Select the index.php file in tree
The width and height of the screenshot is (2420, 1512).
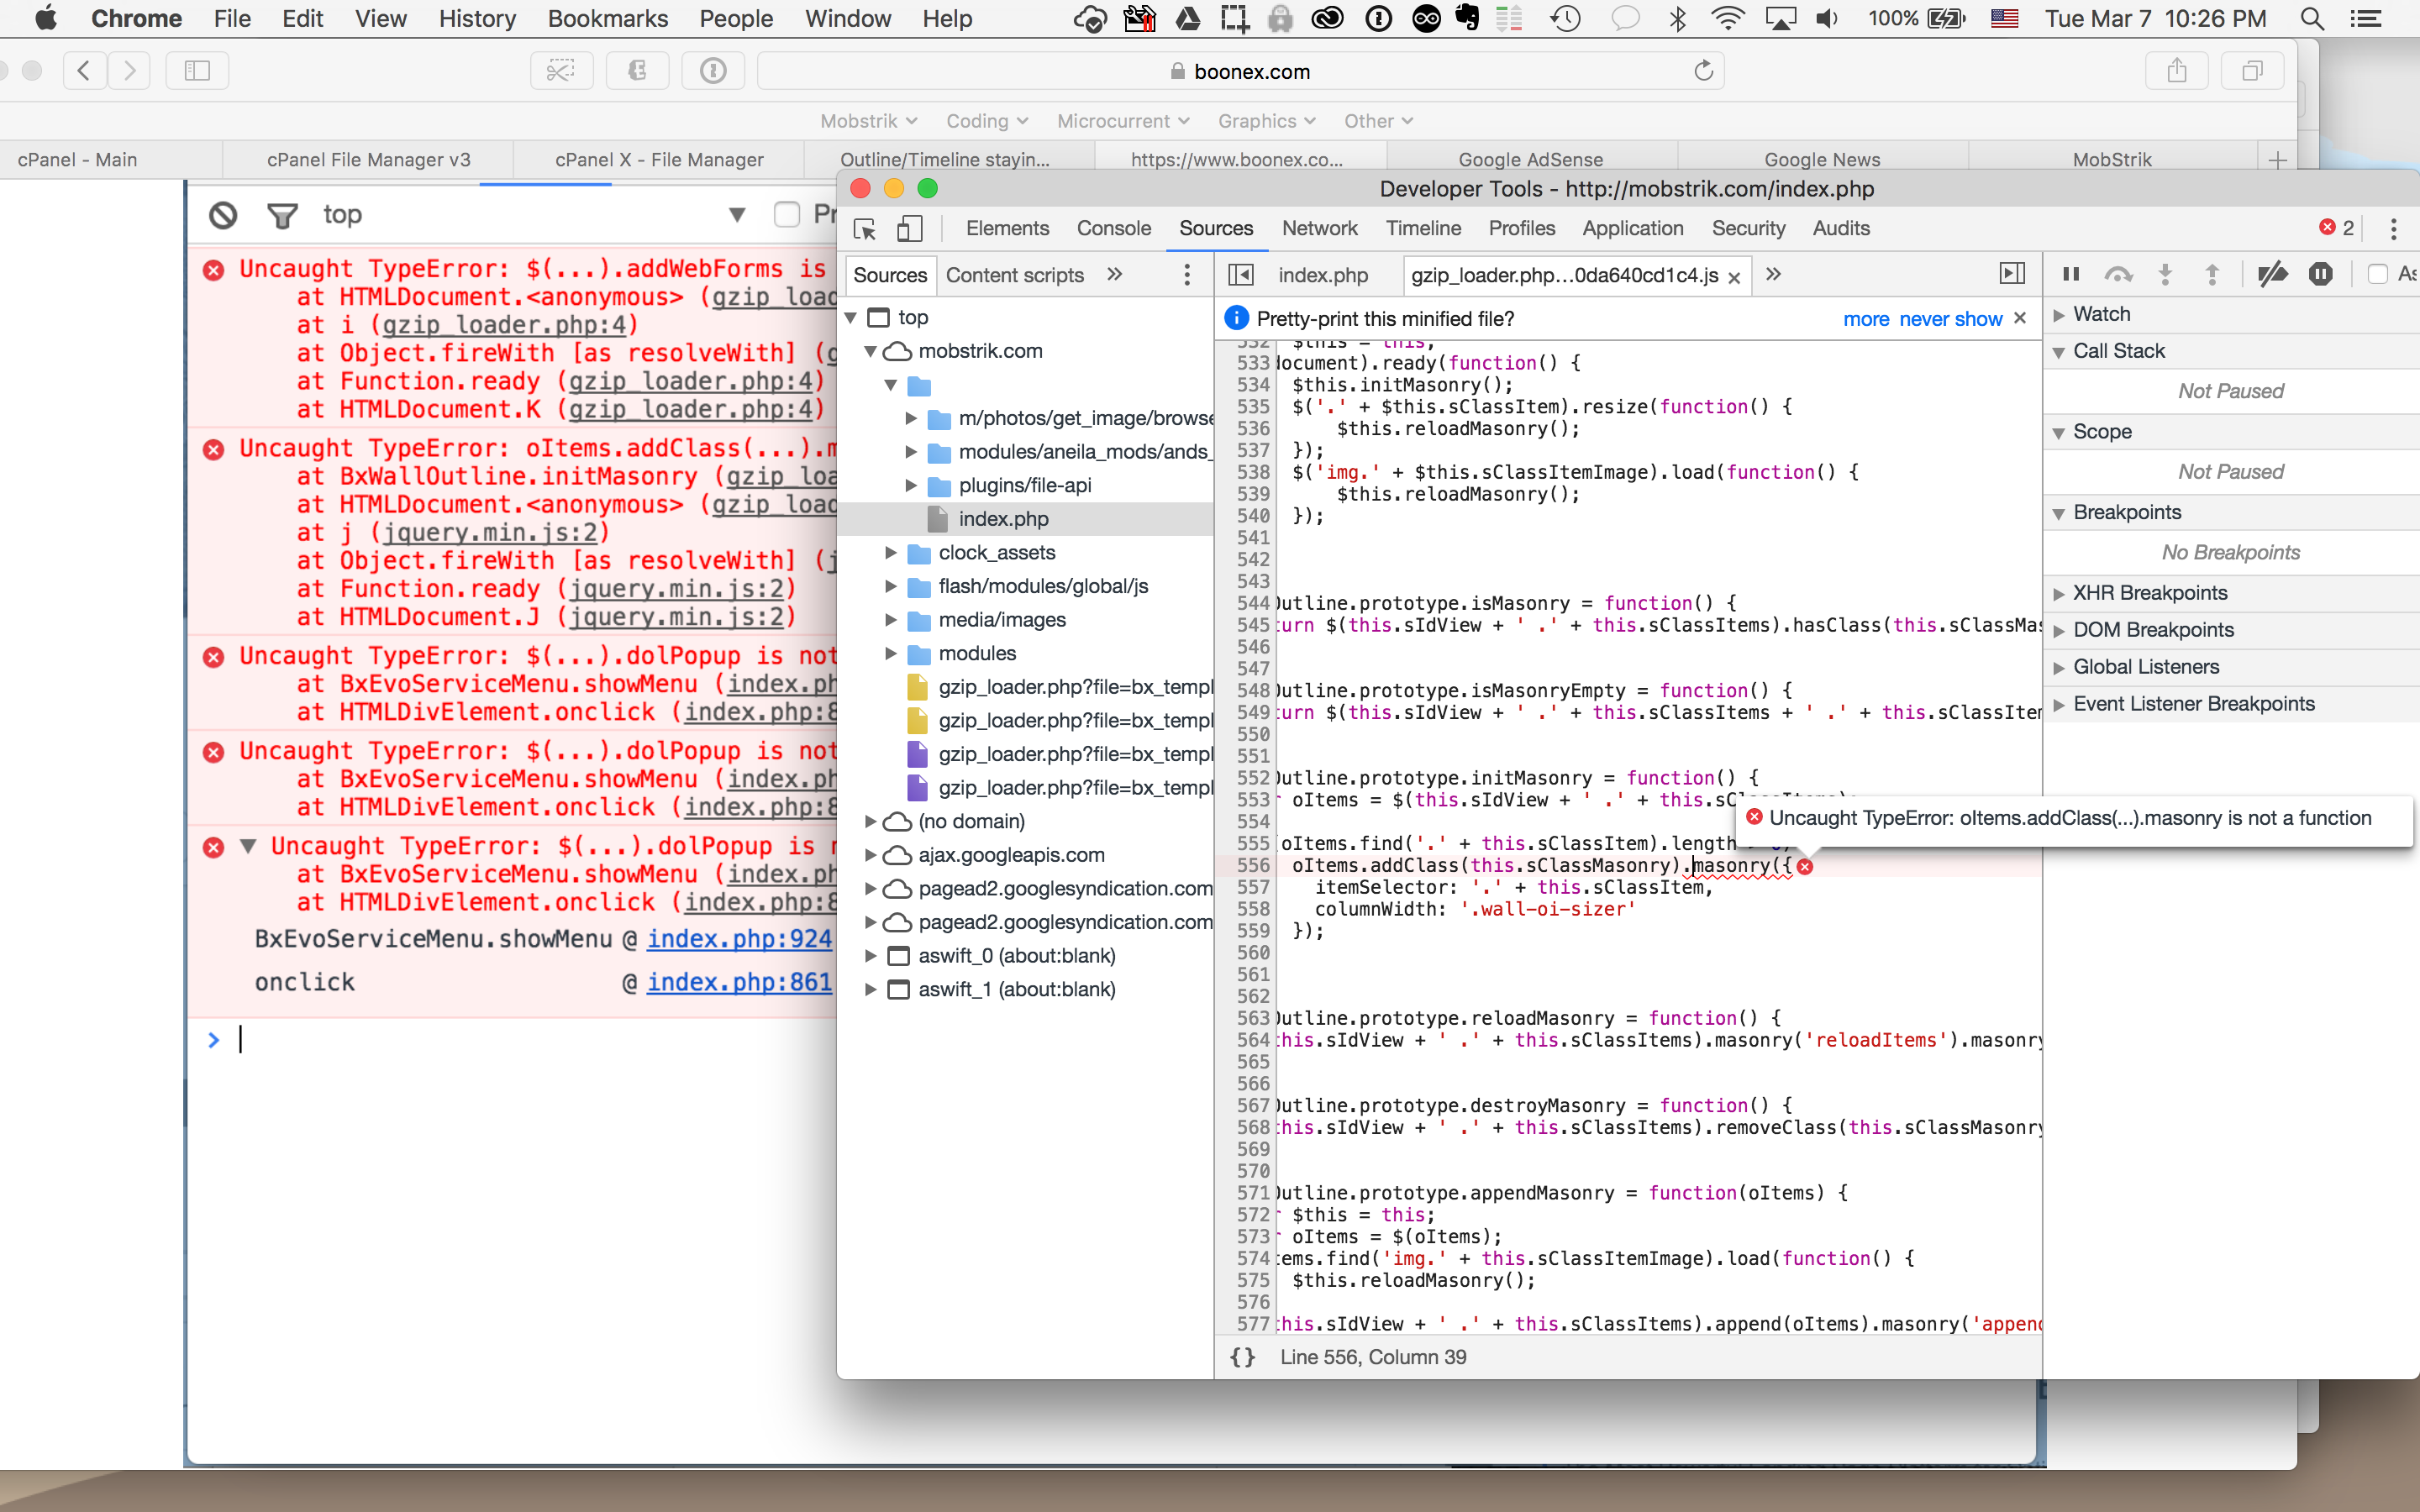(x=1003, y=519)
